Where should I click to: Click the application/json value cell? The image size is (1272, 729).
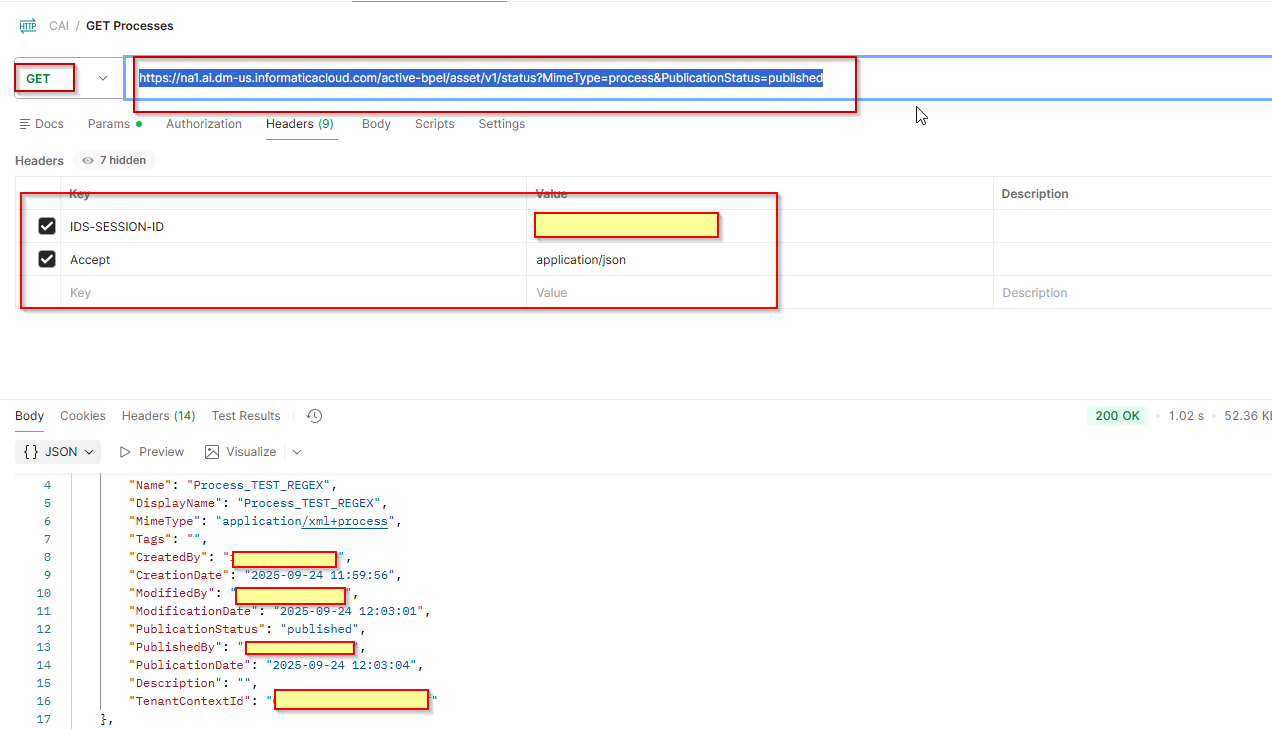[760, 260]
